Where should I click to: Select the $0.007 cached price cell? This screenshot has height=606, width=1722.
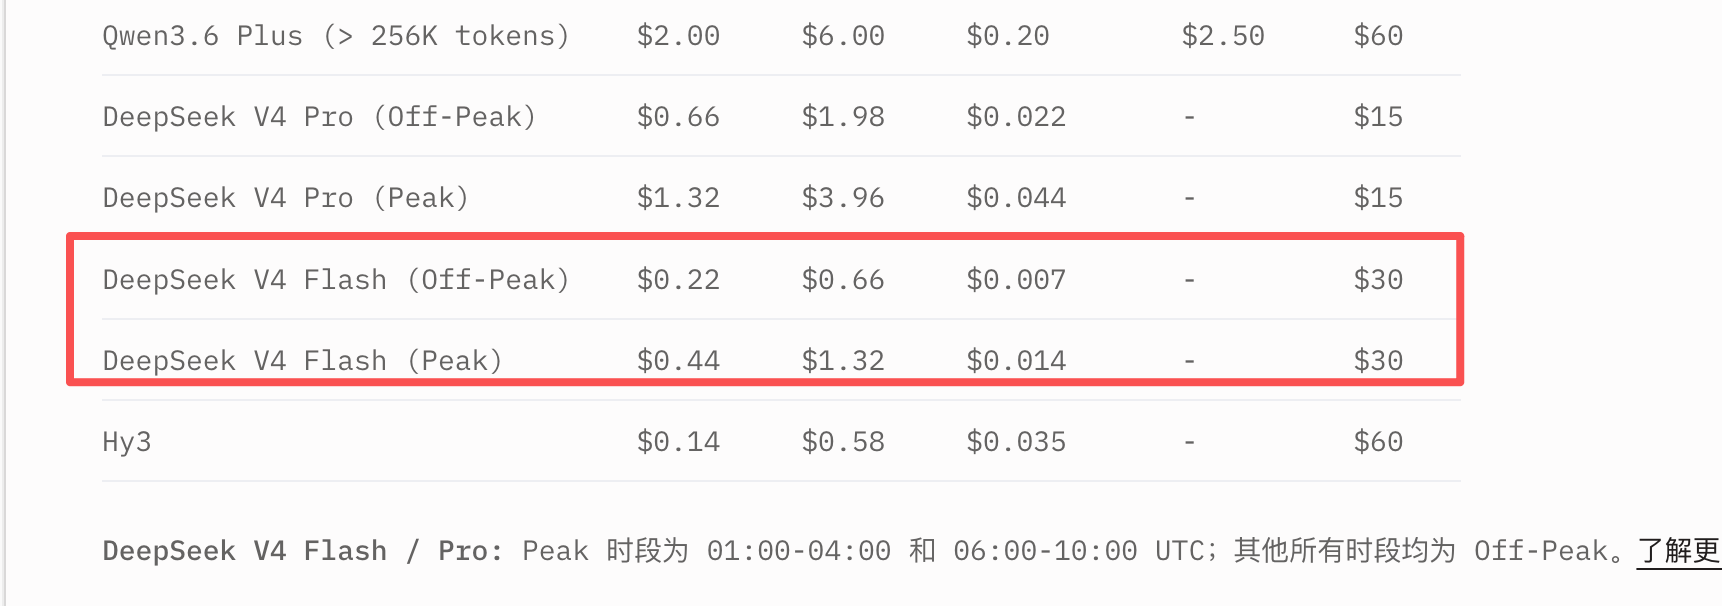click(1016, 280)
